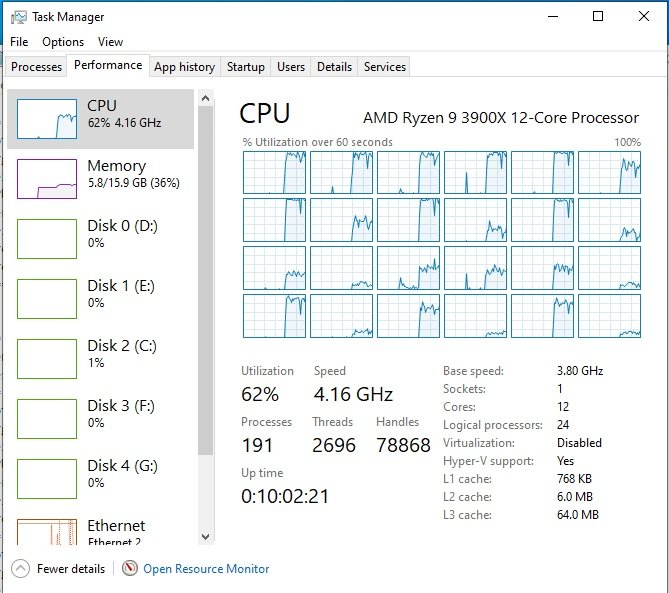The height and width of the screenshot is (593, 669).
Task: Click the 2696 threads value
Action: pyautogui.click(x=334, y=445)
